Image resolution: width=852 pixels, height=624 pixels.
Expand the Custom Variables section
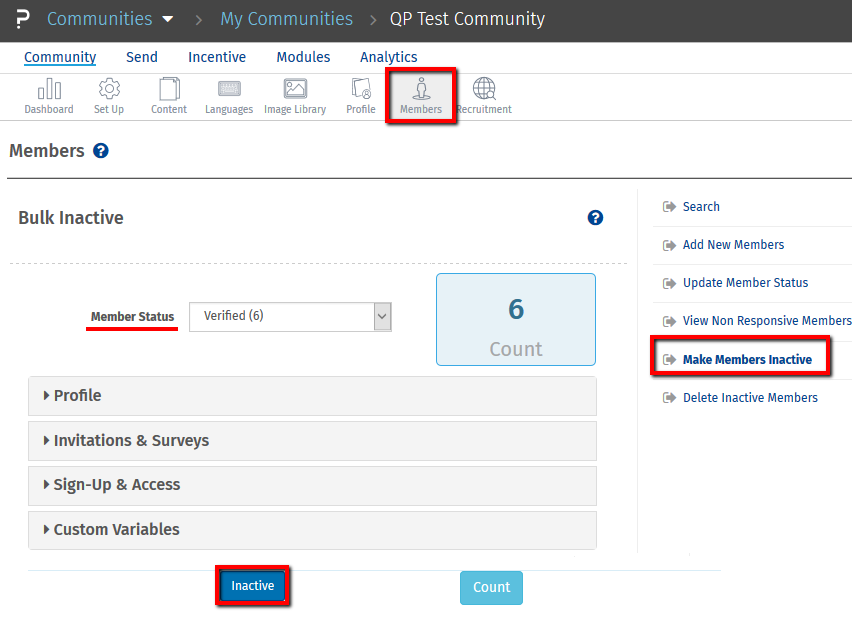pos(312,530)
